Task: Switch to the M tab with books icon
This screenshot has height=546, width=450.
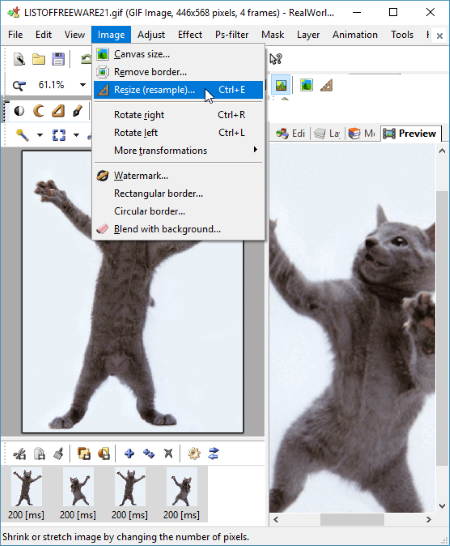Action: click(x=362, y=133)
